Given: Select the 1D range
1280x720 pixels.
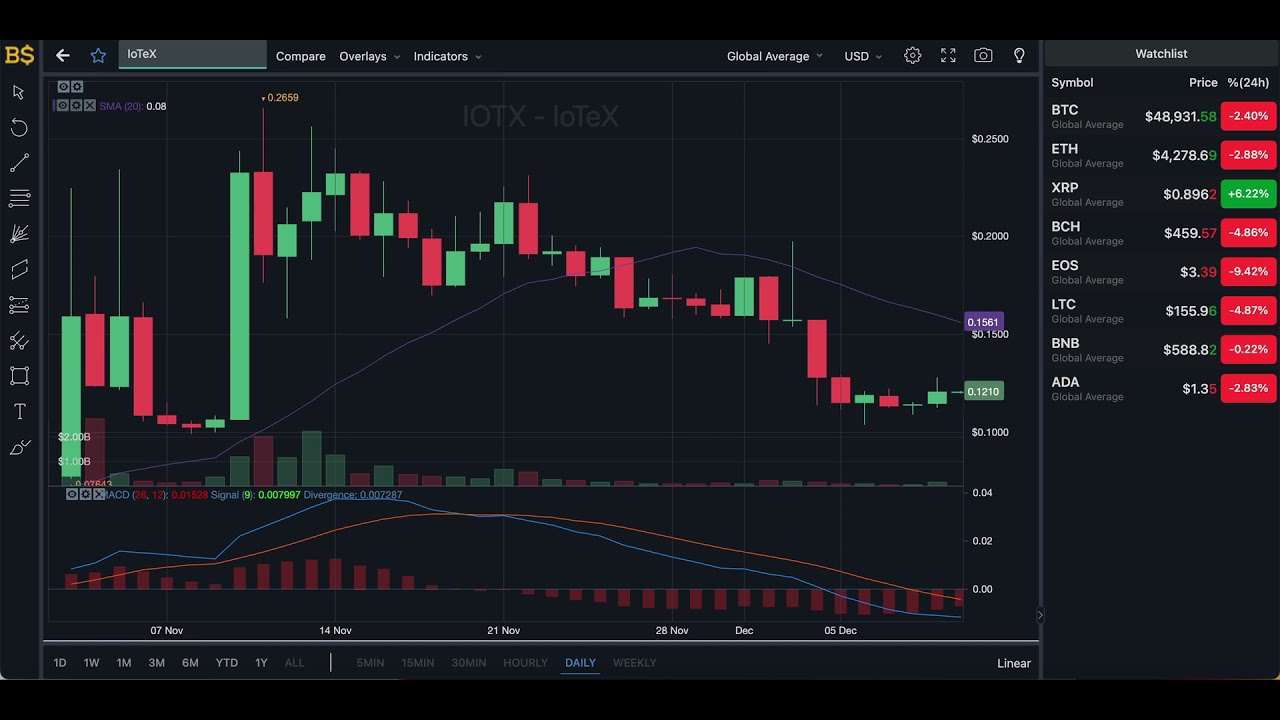Looking at the screenshot, I should point(60,663).
